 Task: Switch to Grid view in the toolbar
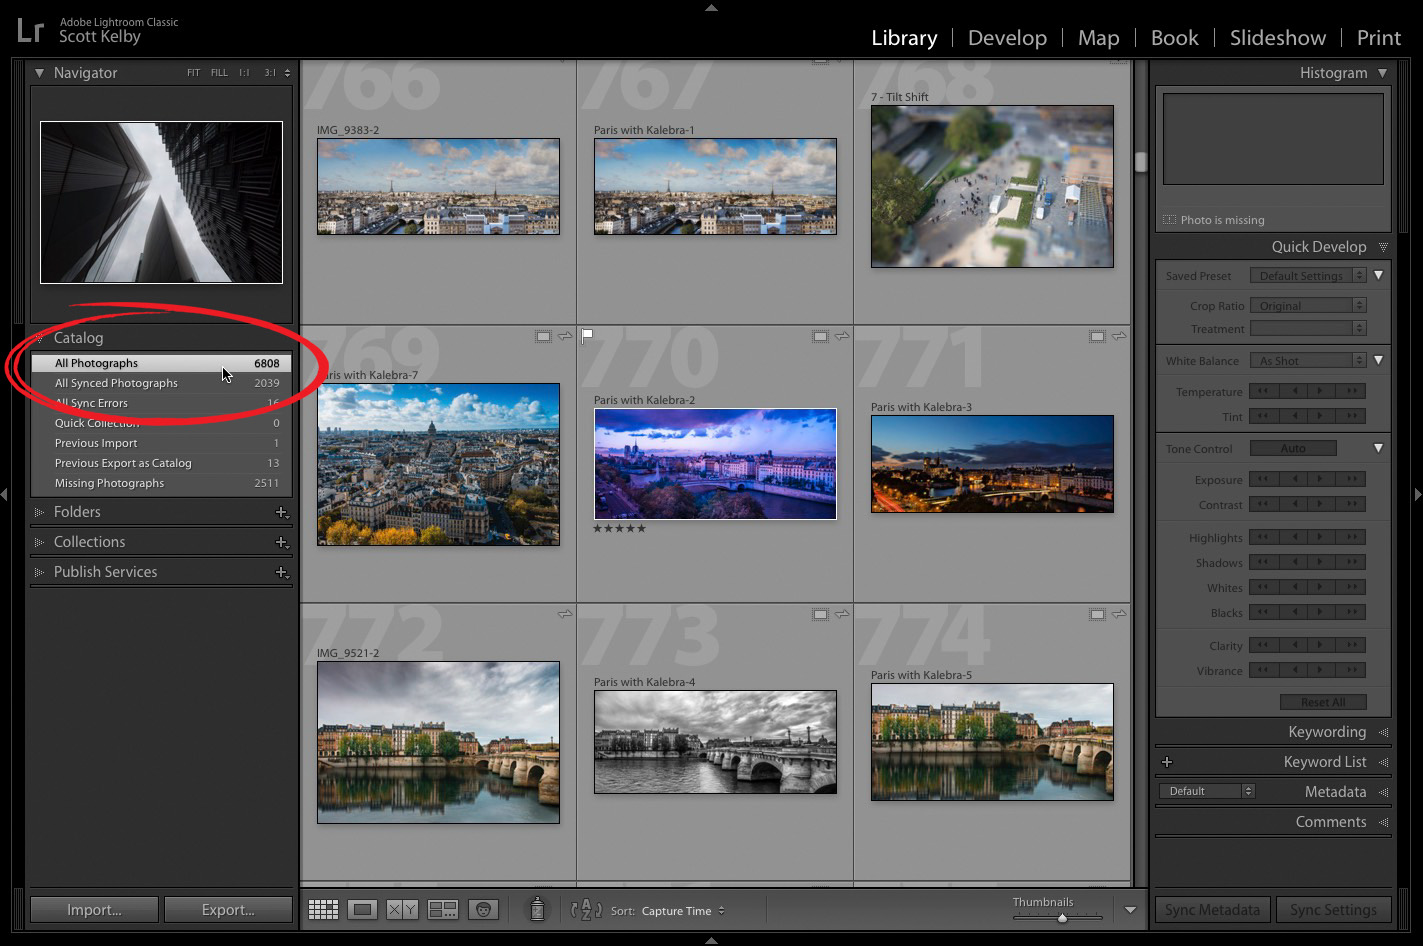pyautogui.click(x=322, y=910)
